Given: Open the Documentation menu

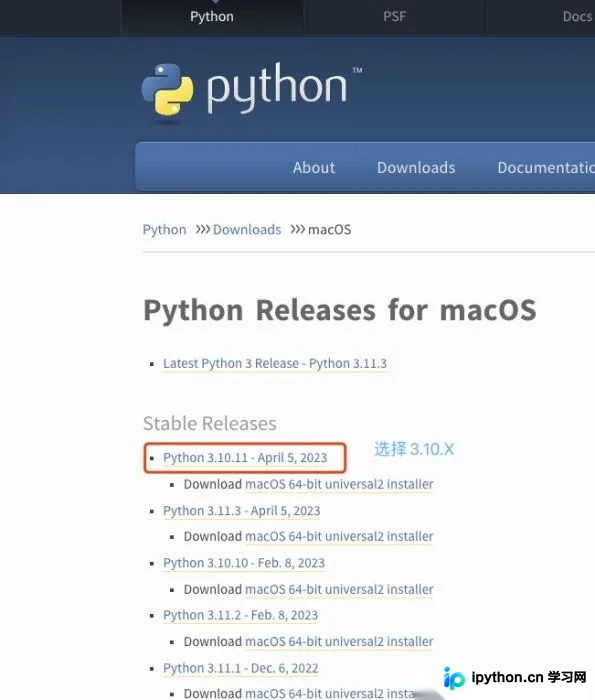Looking at the screenshot, I should [546, 167].
